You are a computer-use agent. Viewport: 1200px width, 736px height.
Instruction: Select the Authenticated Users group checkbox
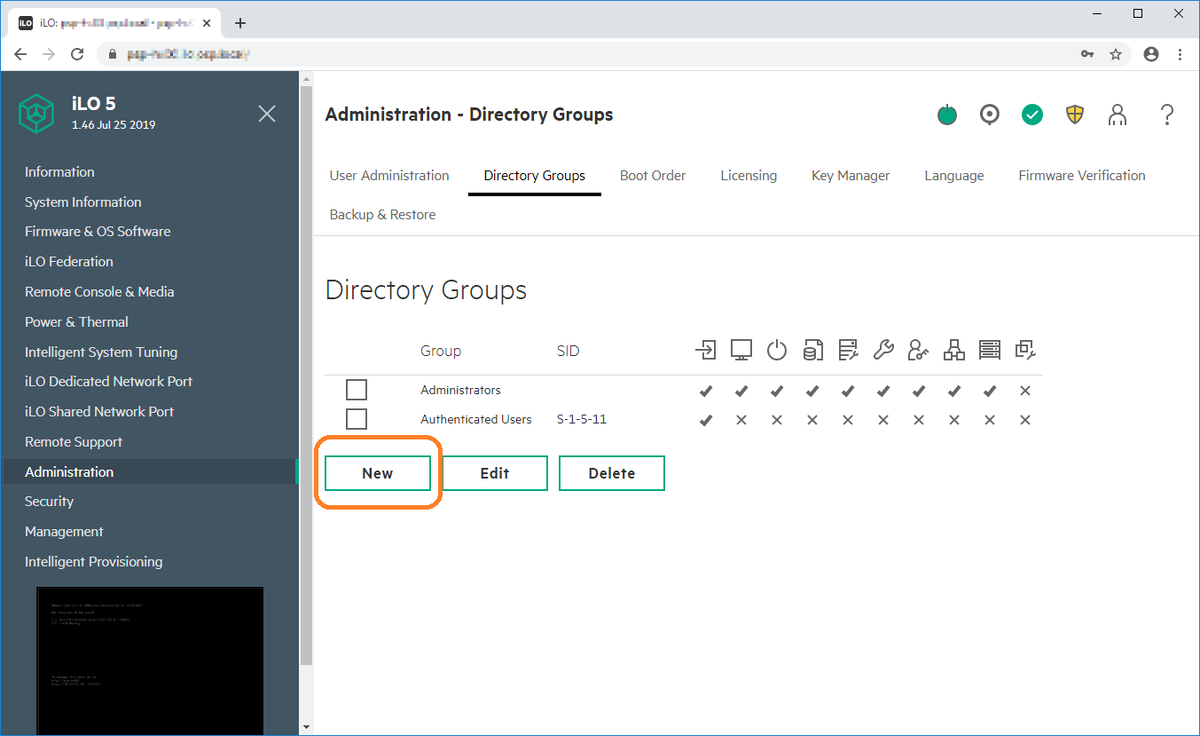pyautogui.click(x=356, y=419)
